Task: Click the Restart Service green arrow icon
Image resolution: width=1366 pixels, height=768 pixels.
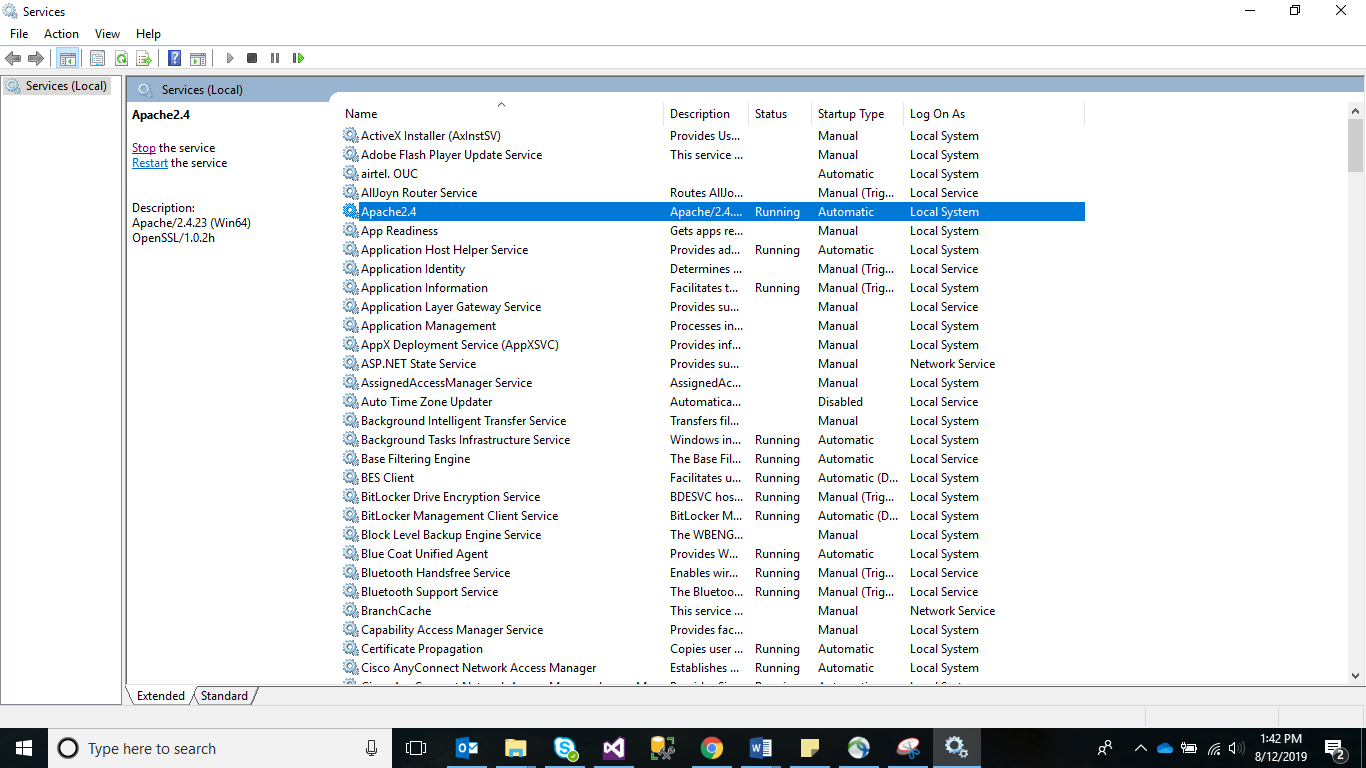Action: point(298,59)
